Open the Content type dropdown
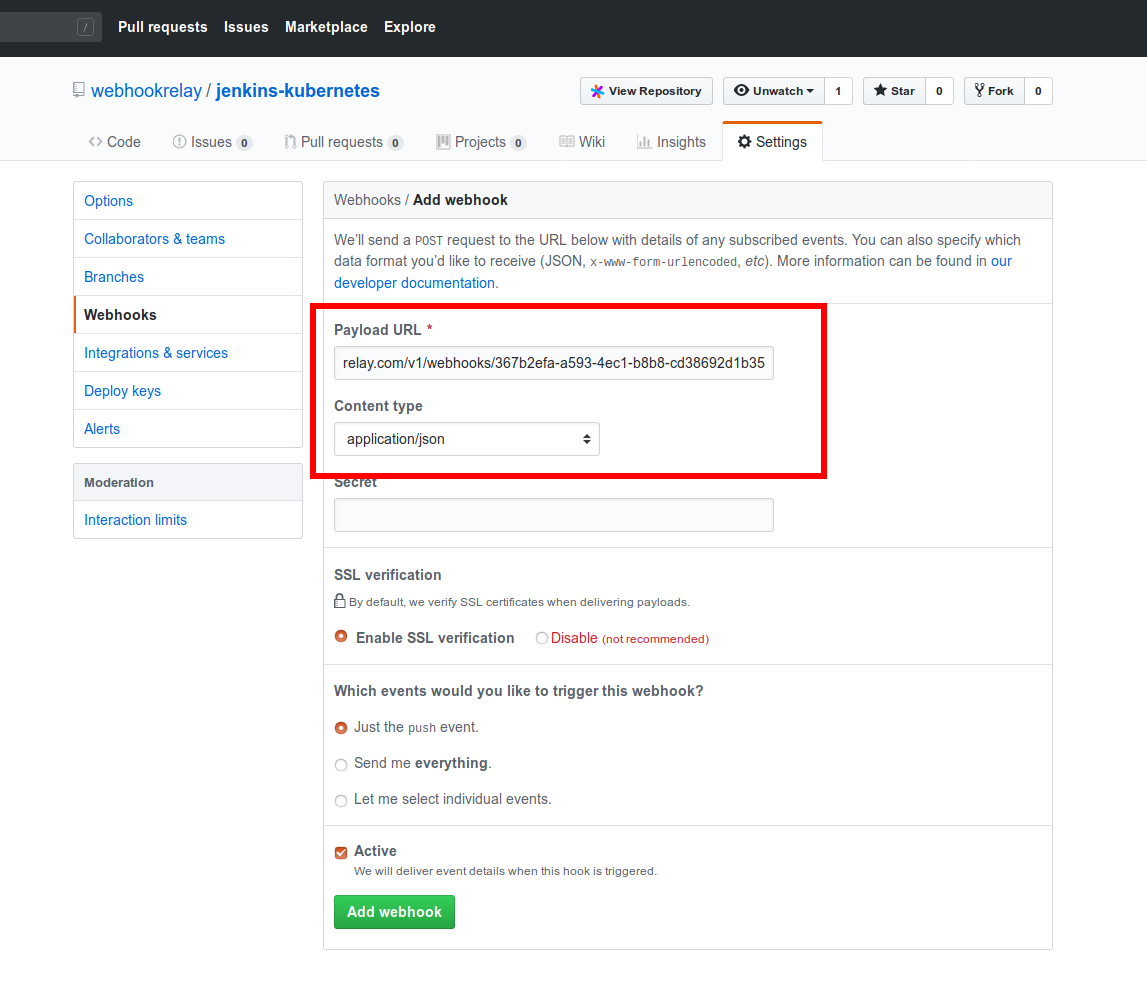Image resolution: width=1147 pixels, height=987 pixels. [x=466, y=438]
